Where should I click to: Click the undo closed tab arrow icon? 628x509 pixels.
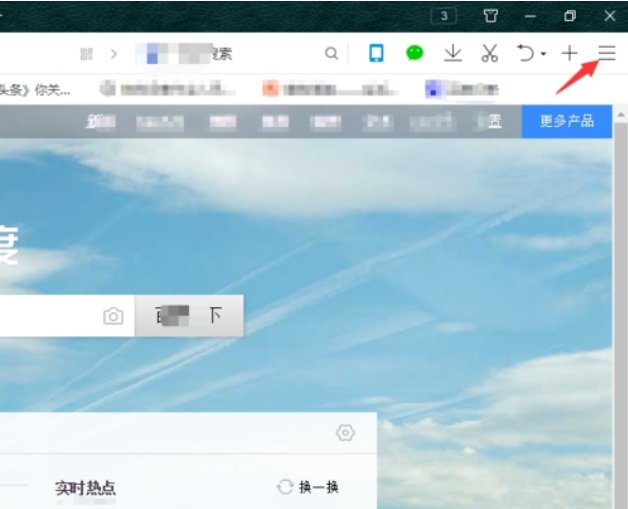(525, 53)
